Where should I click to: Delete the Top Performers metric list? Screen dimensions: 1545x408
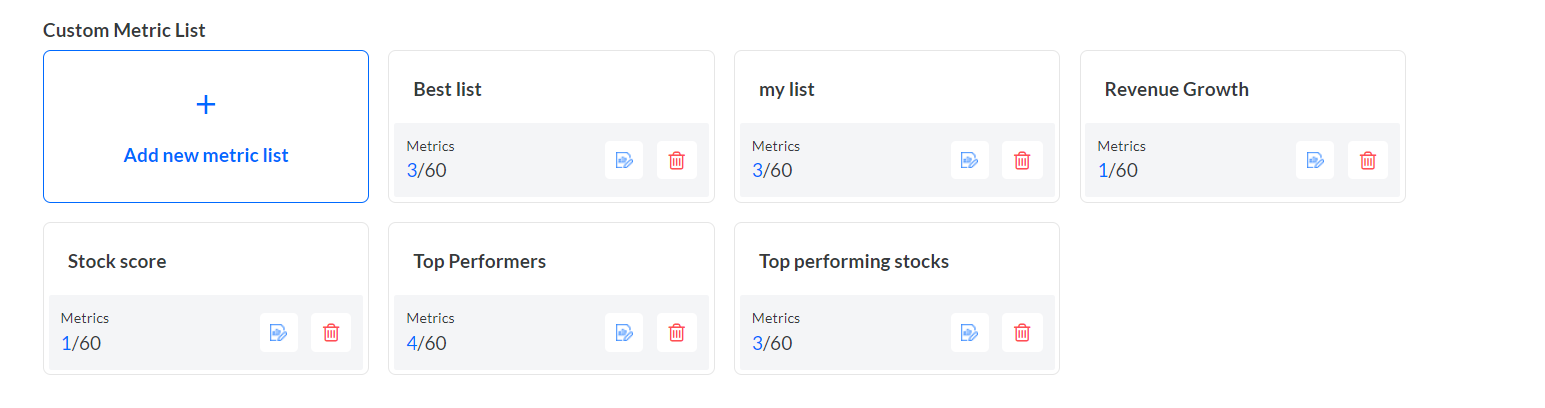click(677, 332)
